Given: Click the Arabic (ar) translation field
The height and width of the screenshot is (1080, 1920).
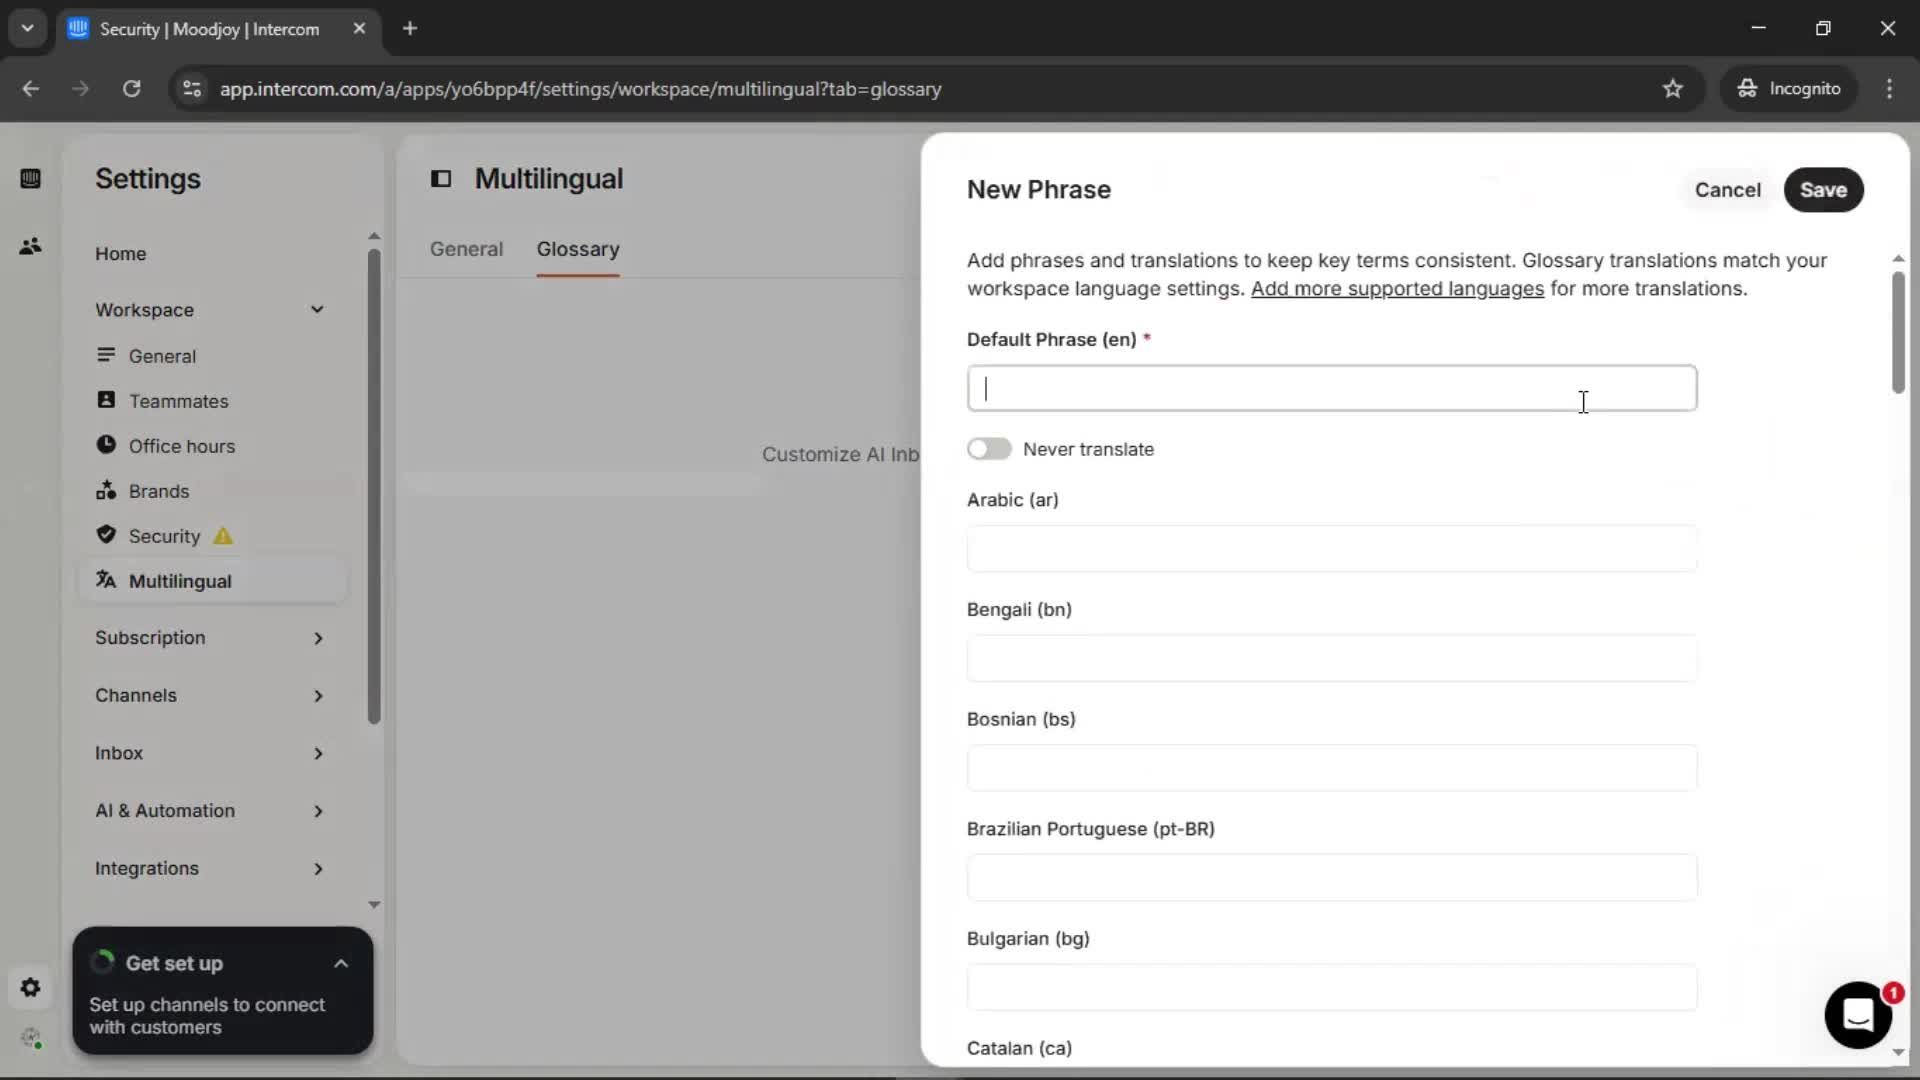Looking at the screenshot, I should tap(1331, 548).
